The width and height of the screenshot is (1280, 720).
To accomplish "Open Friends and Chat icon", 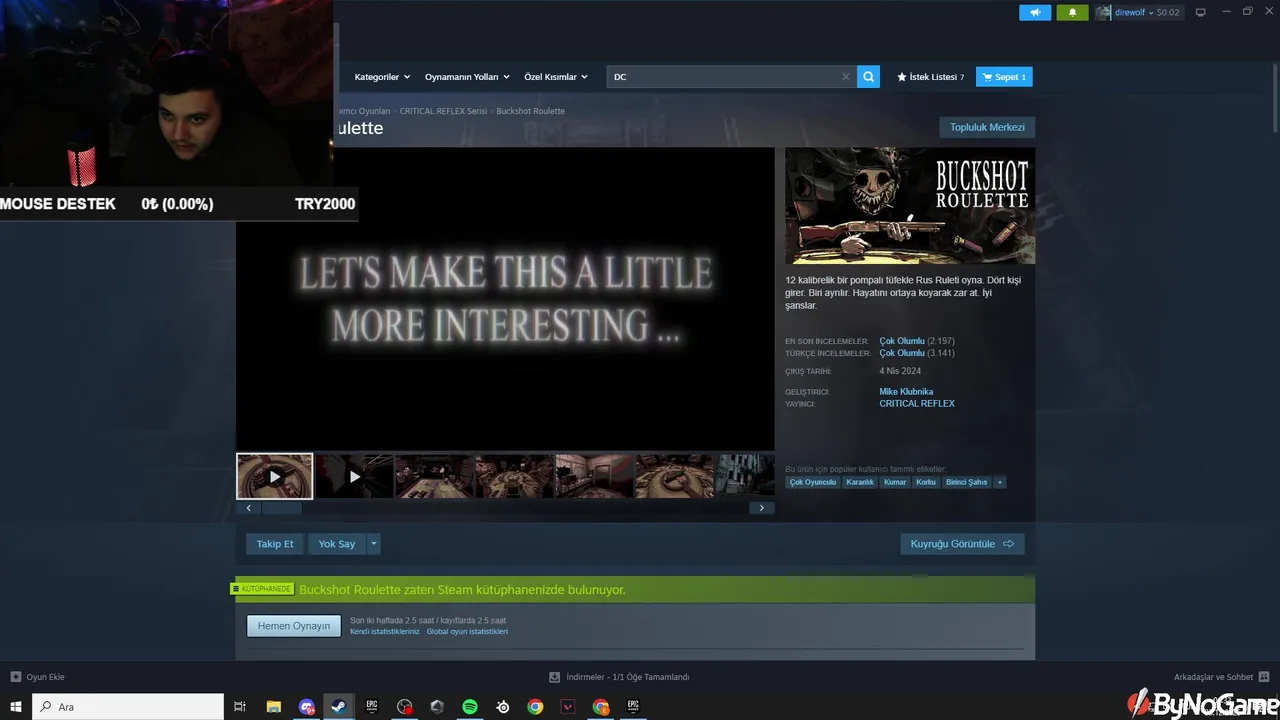I will coord(1264,677).
